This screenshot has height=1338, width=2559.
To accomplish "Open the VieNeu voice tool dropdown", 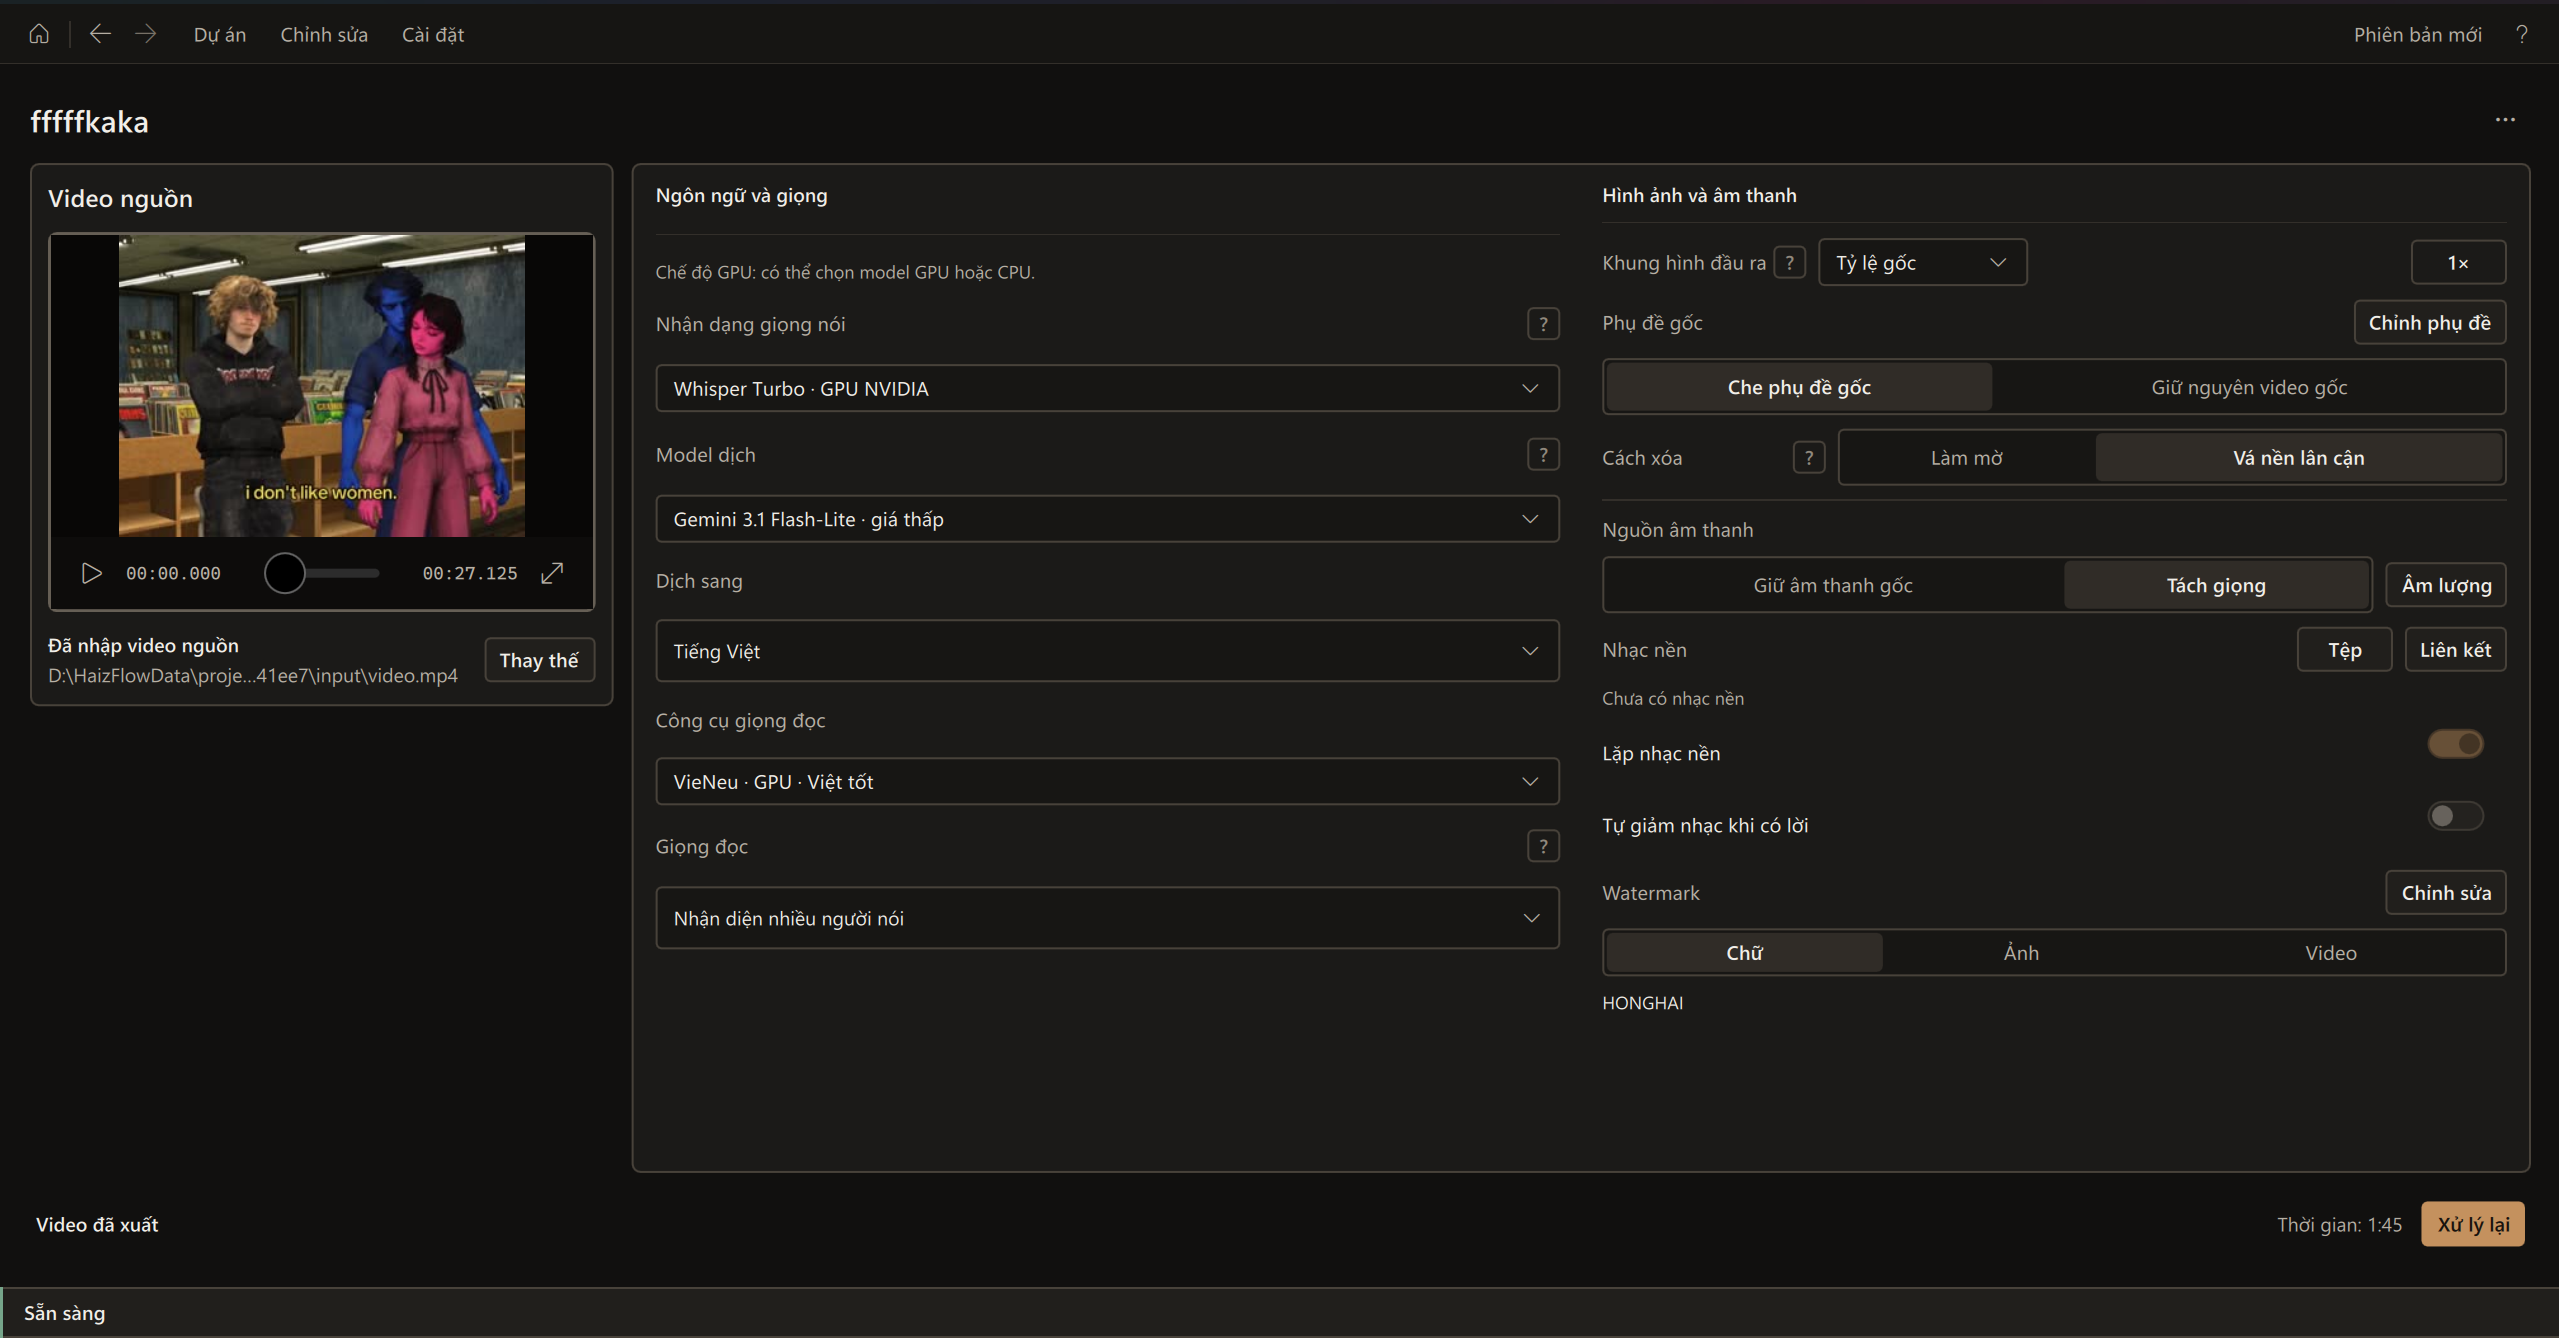I will 1107,782.
